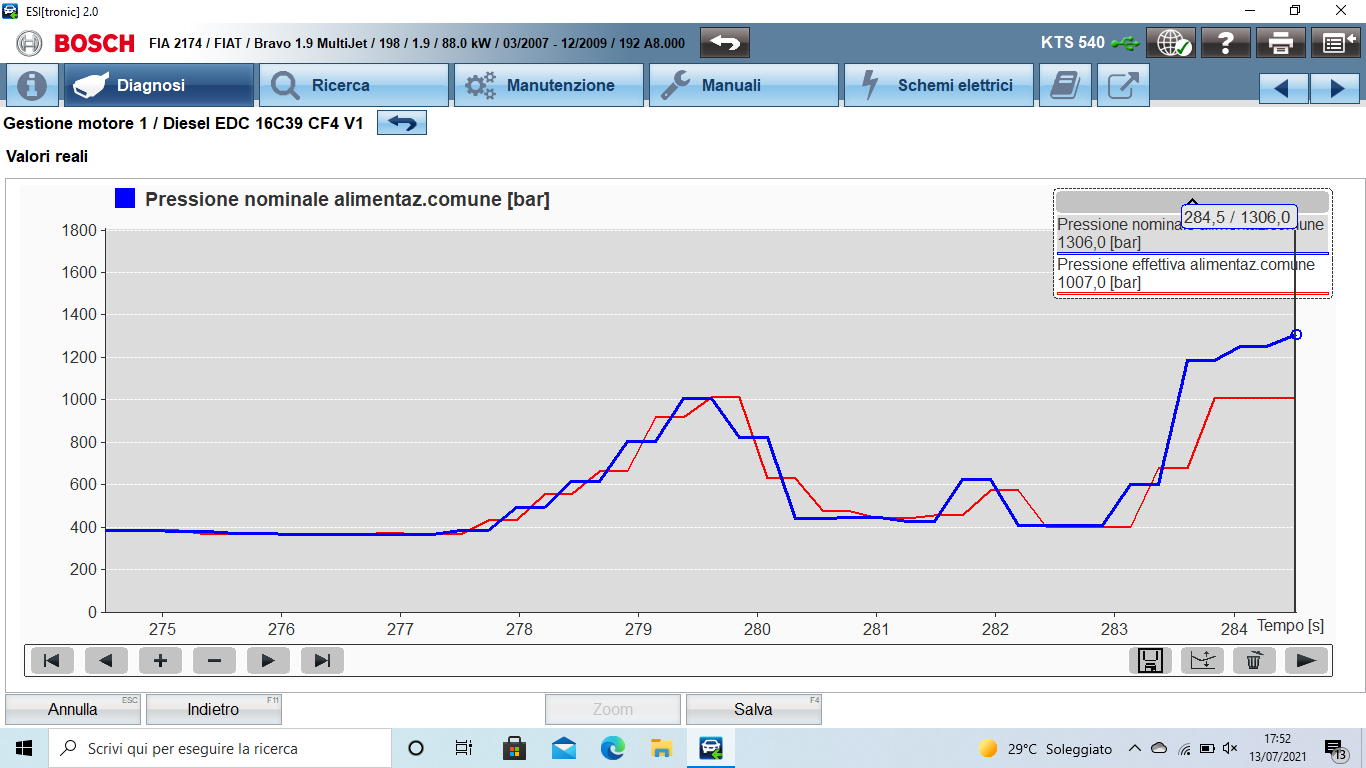Viewport: 1366px width, 768px height.
Task: Open the help question mark icon
Action: coord(1226,43)
